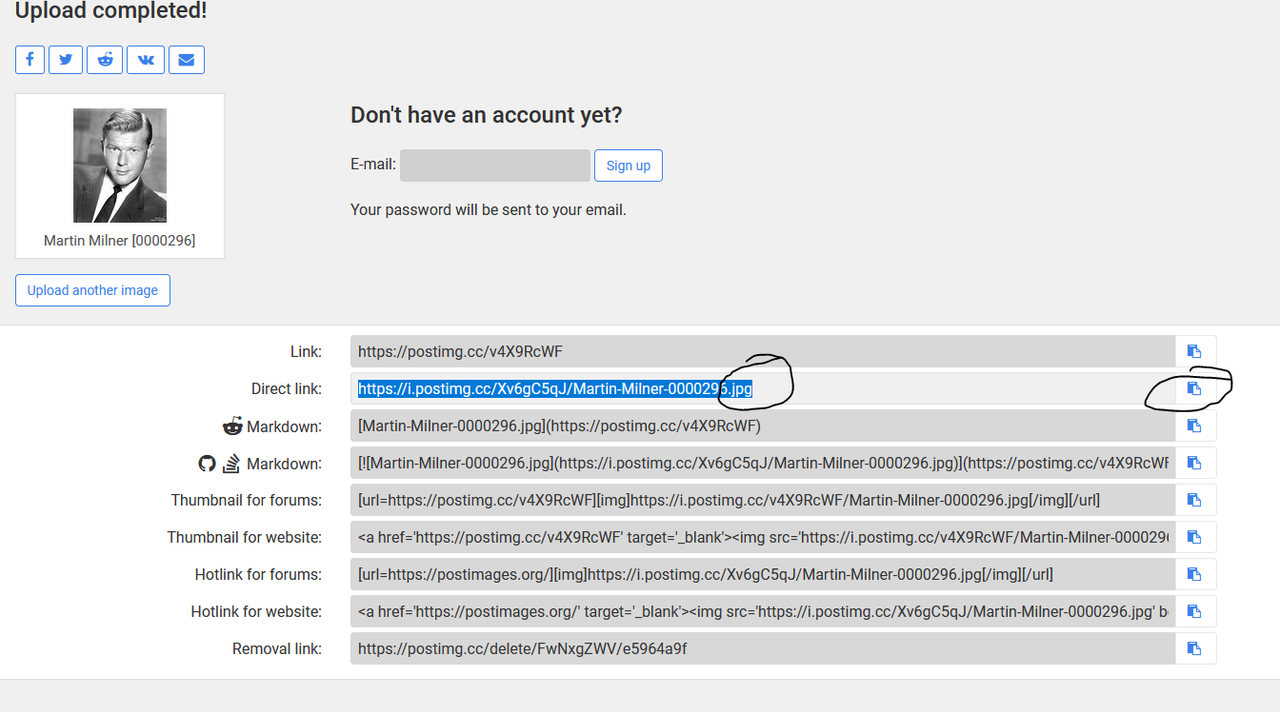
Task: Focus the E-mail input field
Action: click(x=495, y=165)
